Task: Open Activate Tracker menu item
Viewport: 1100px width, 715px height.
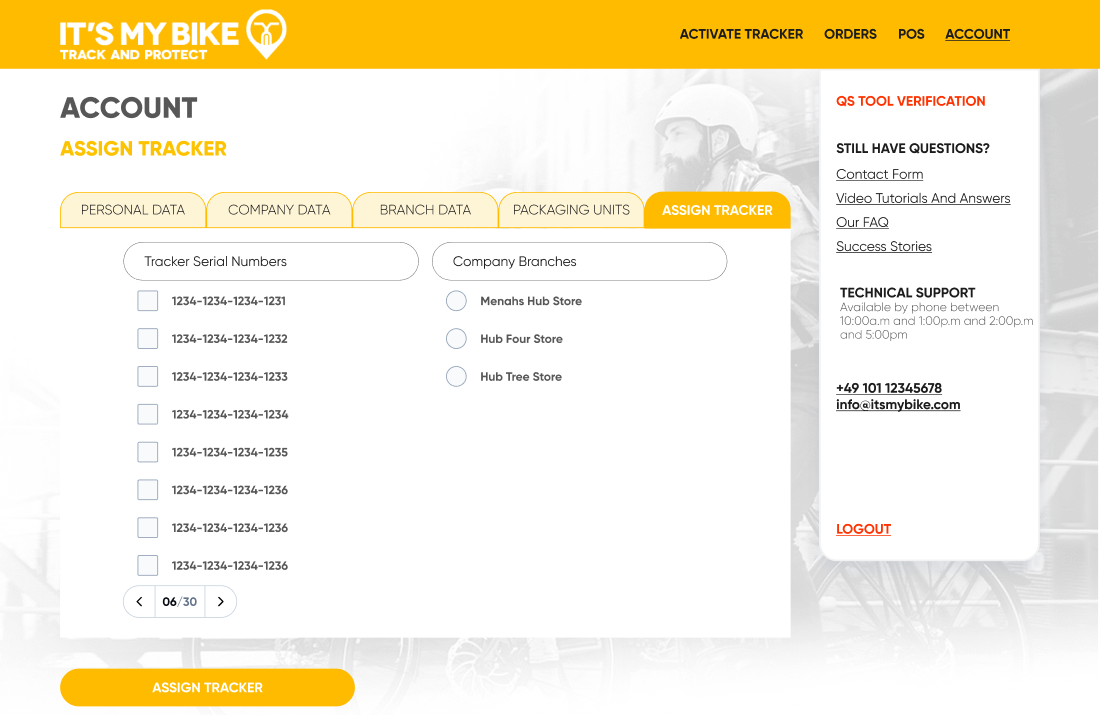Action: (x=741, y=34)
